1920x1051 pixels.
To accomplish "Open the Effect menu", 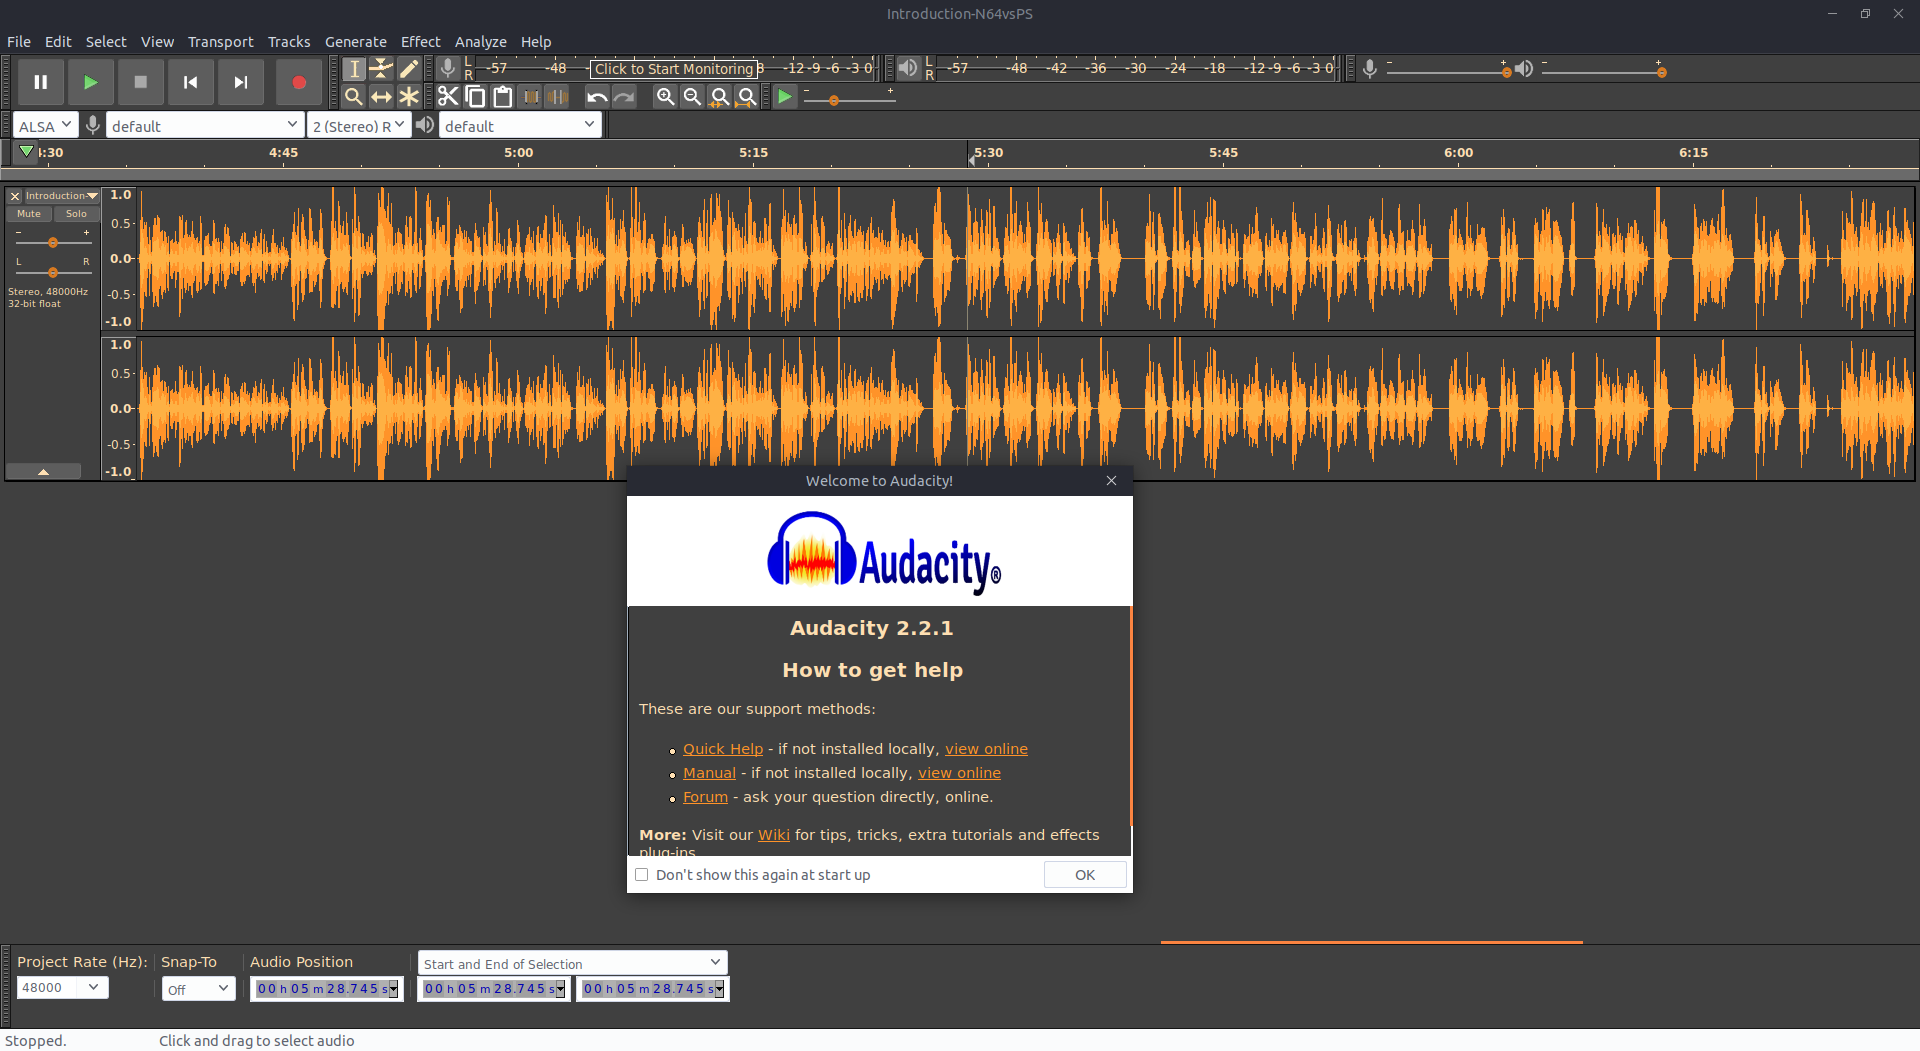I will 421,42.
